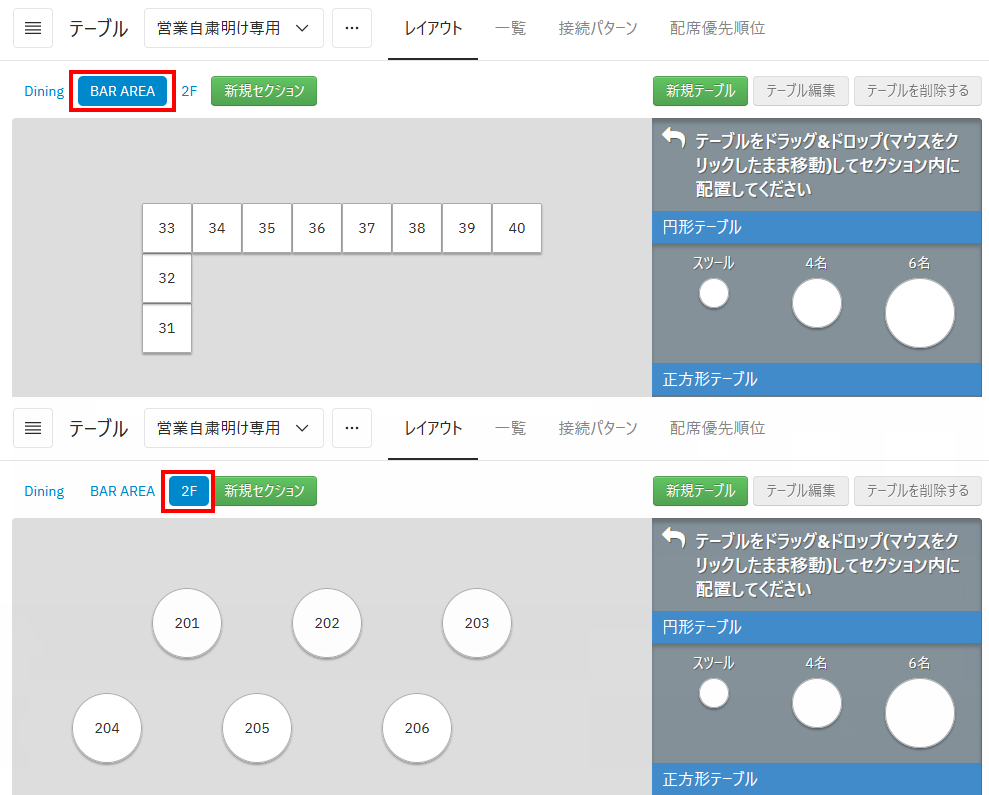Open the hamburger menu in the upper panel
Screen dimensions: 989x795
click(x=33, y=28)
